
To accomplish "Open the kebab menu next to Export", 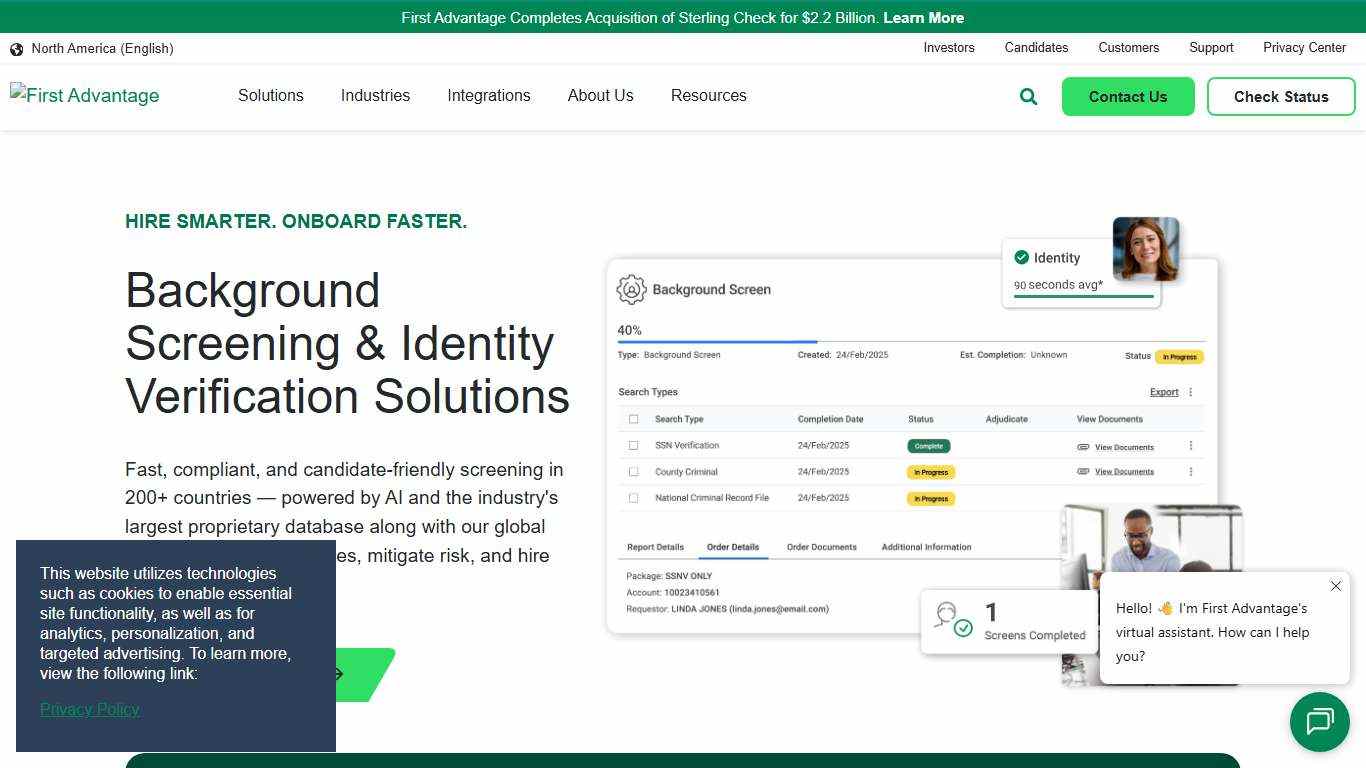I will pyautogui.click(x=1189, y=391).
